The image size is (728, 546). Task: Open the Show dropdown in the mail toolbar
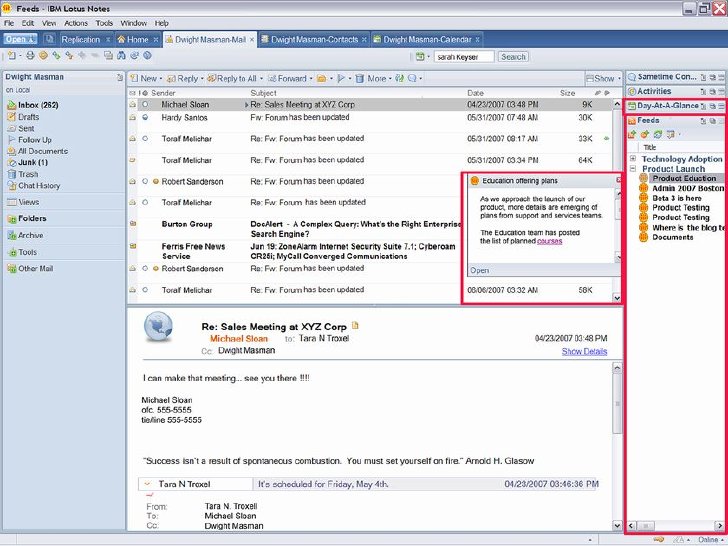coord(604,78)
